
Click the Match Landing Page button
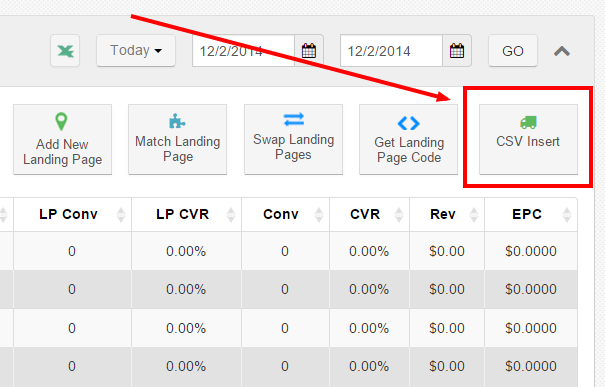(x=177, y=139)
